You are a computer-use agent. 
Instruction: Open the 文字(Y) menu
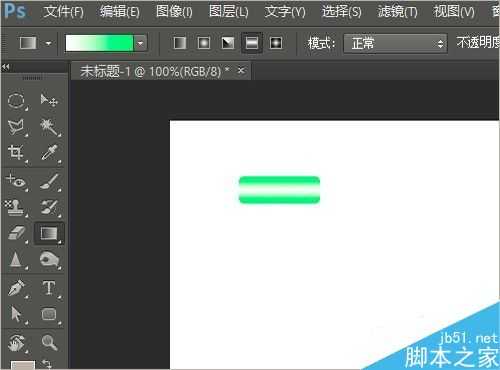click(x=285, y=12)
